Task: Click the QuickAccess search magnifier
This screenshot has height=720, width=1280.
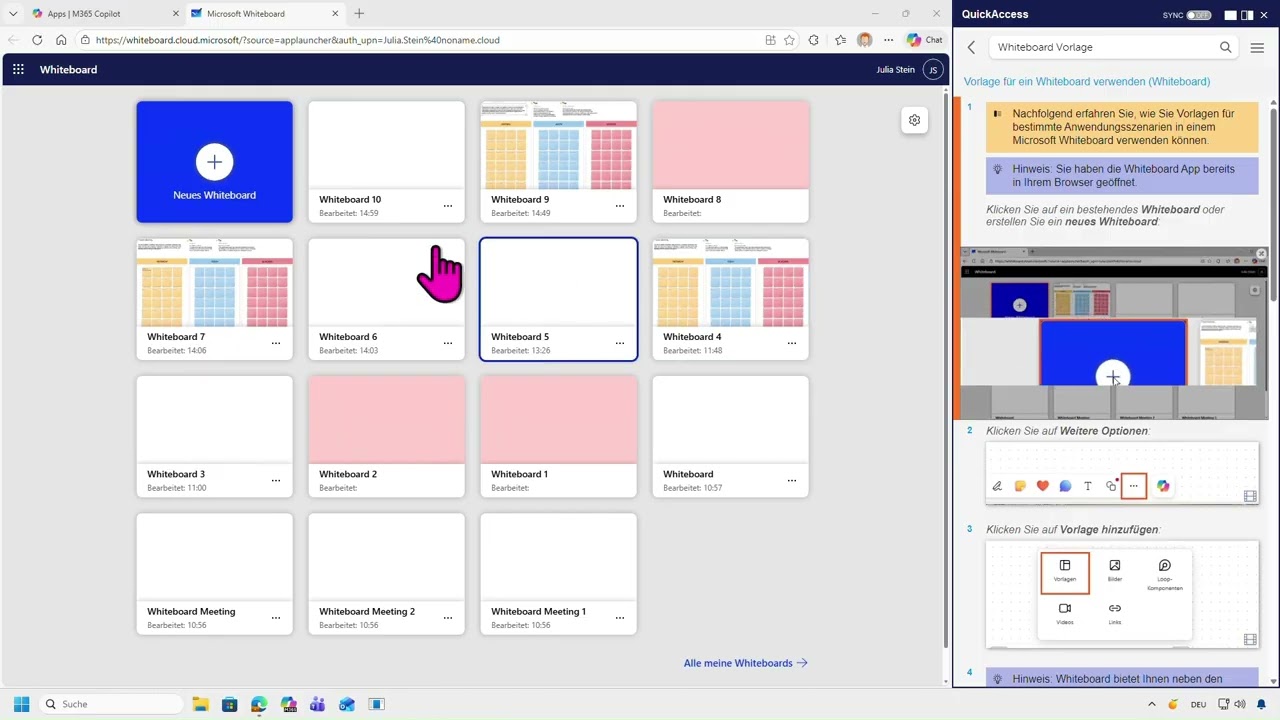Action: 1225,47
